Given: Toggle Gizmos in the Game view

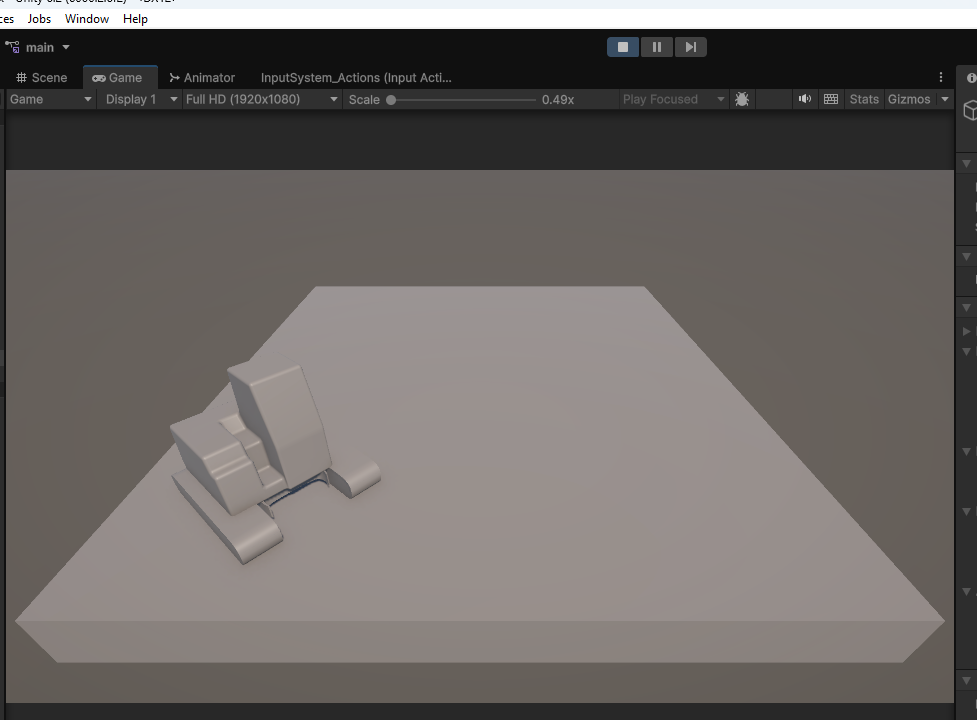Looking at the screenshot, I should pyautogui.click(x=909, y=100).
